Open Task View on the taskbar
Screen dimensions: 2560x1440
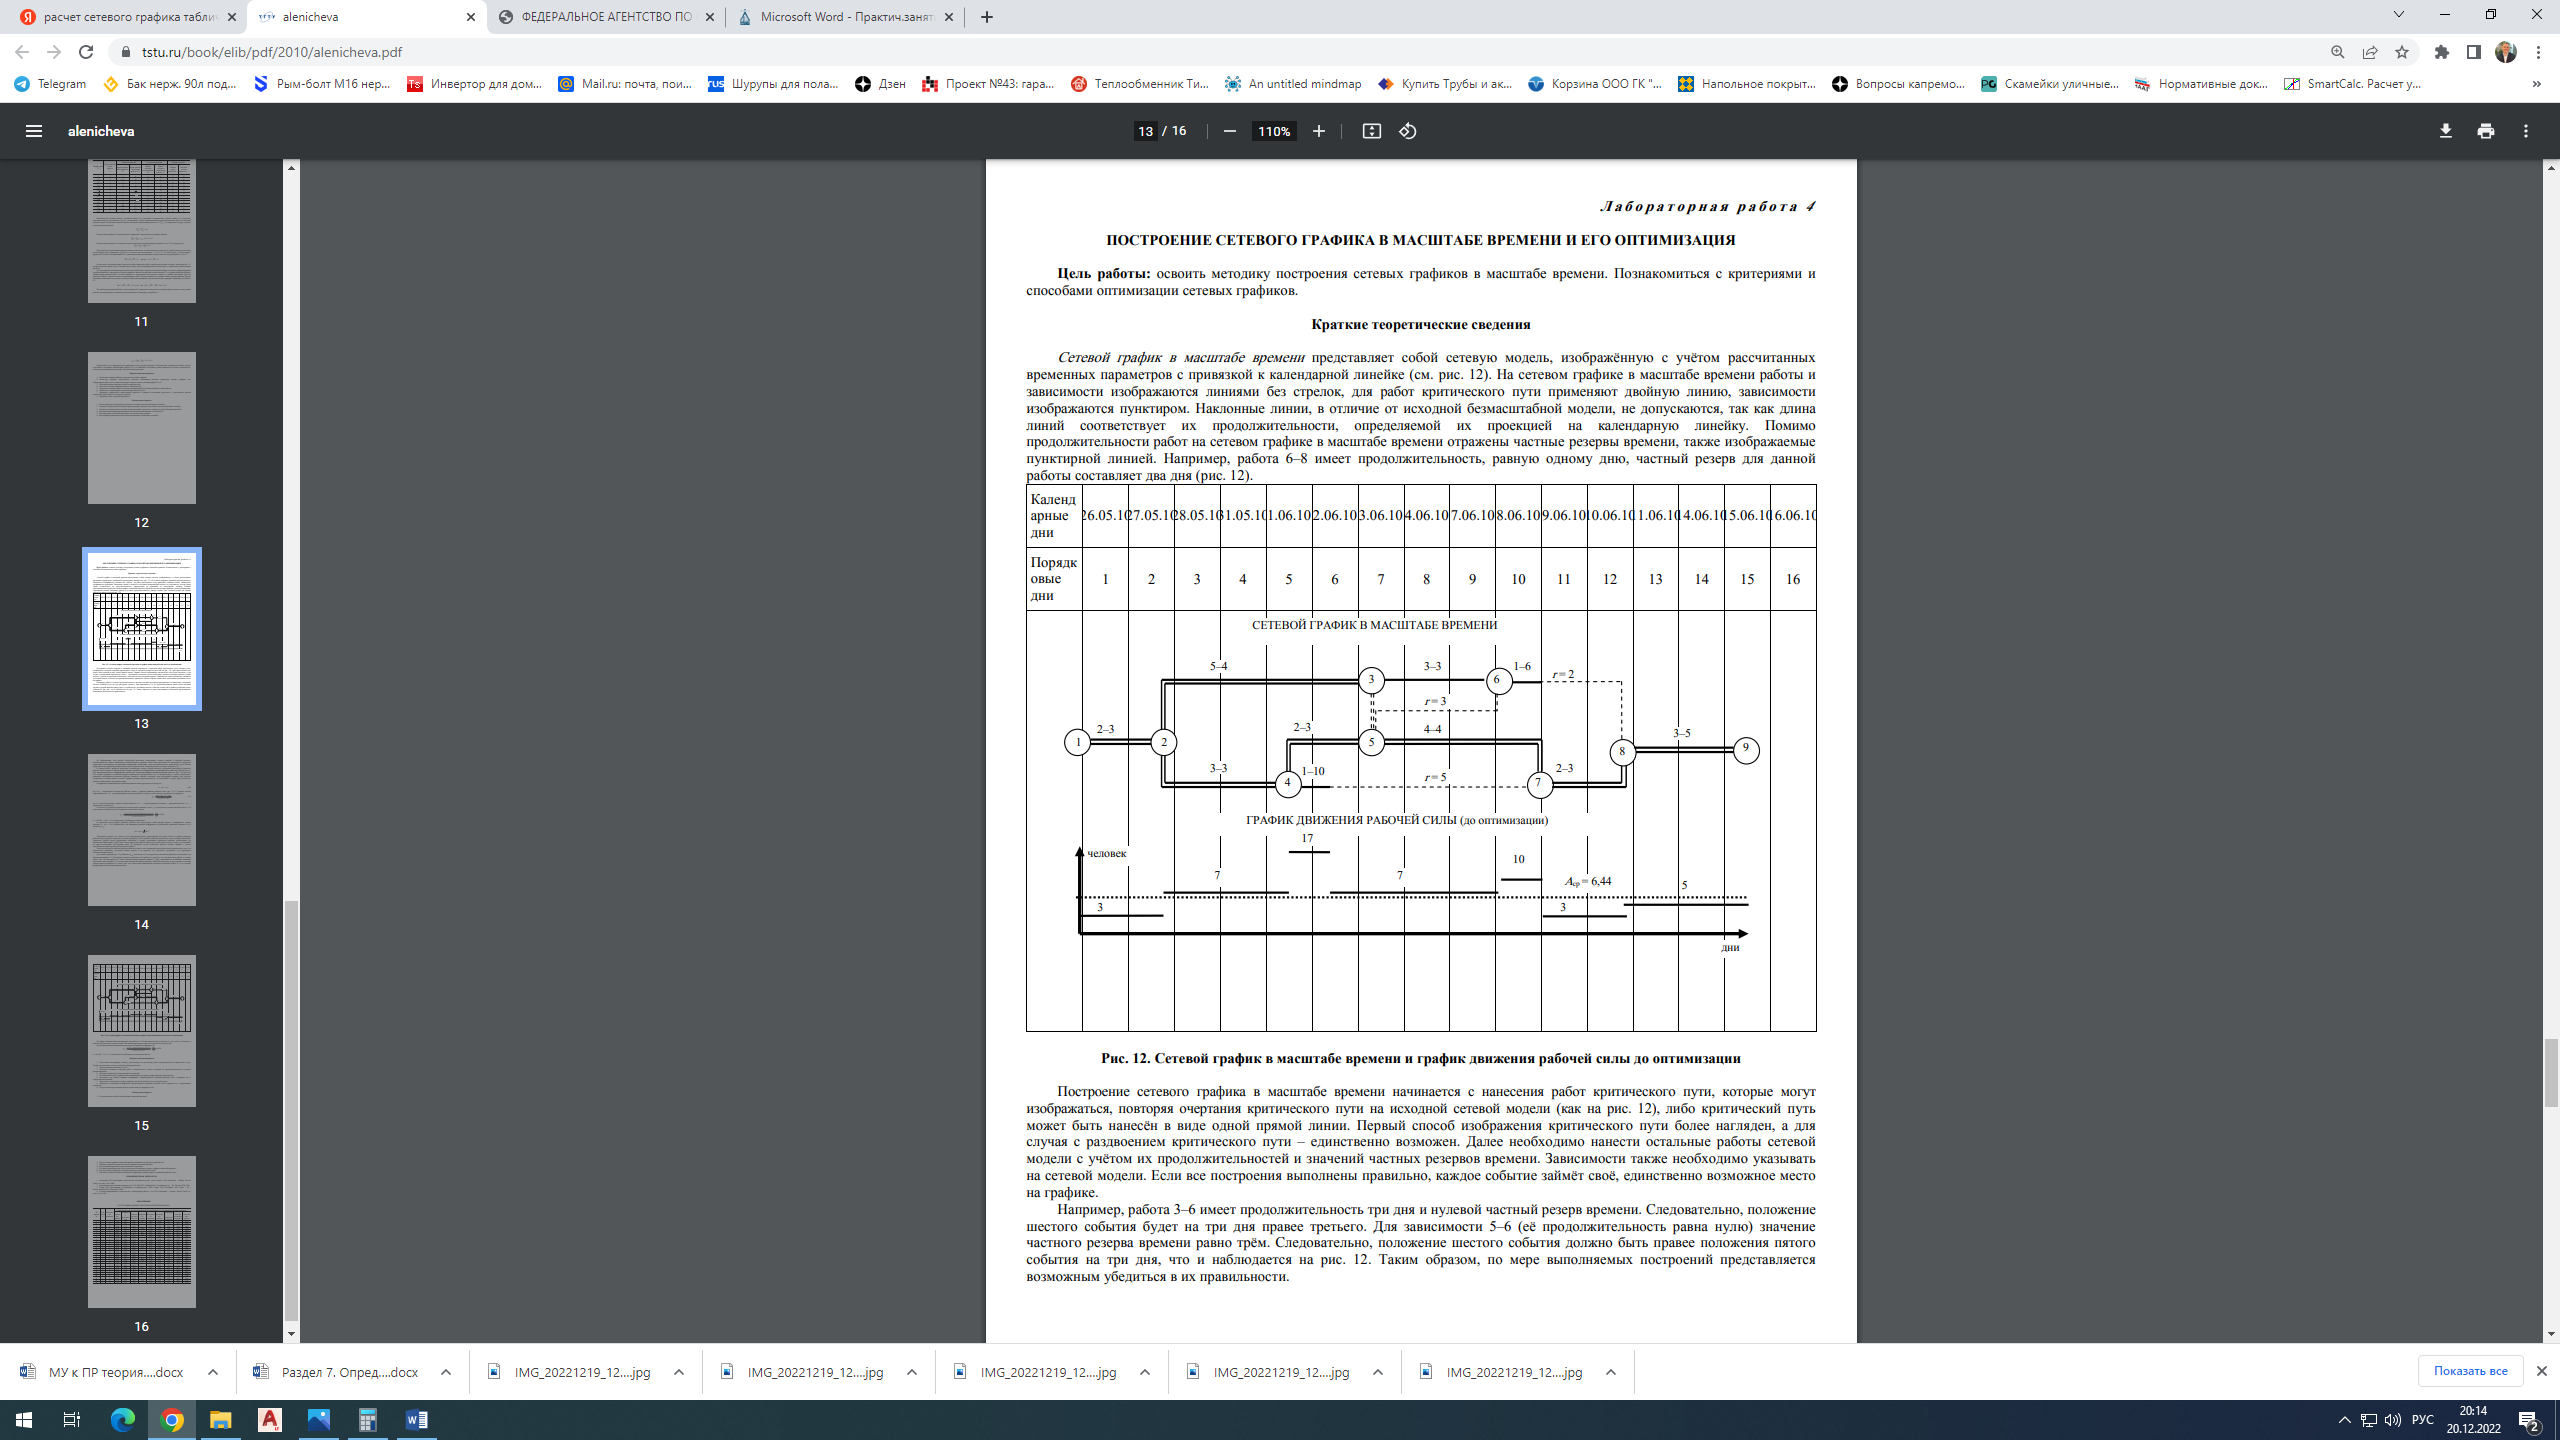click(x=72, y=1420)
